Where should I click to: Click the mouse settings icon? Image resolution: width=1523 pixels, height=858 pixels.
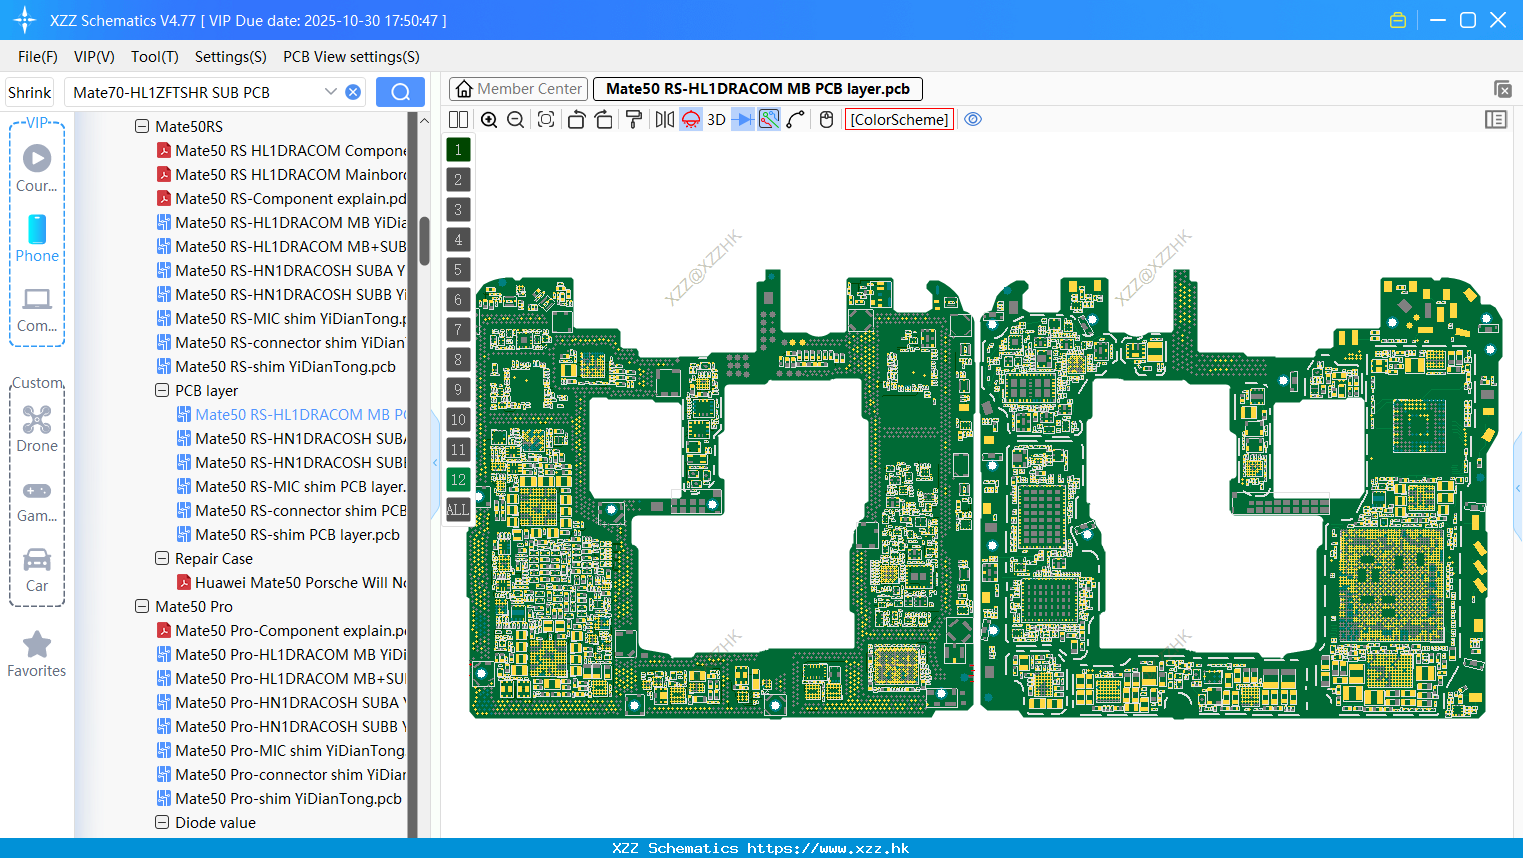[x=826, y=119]
